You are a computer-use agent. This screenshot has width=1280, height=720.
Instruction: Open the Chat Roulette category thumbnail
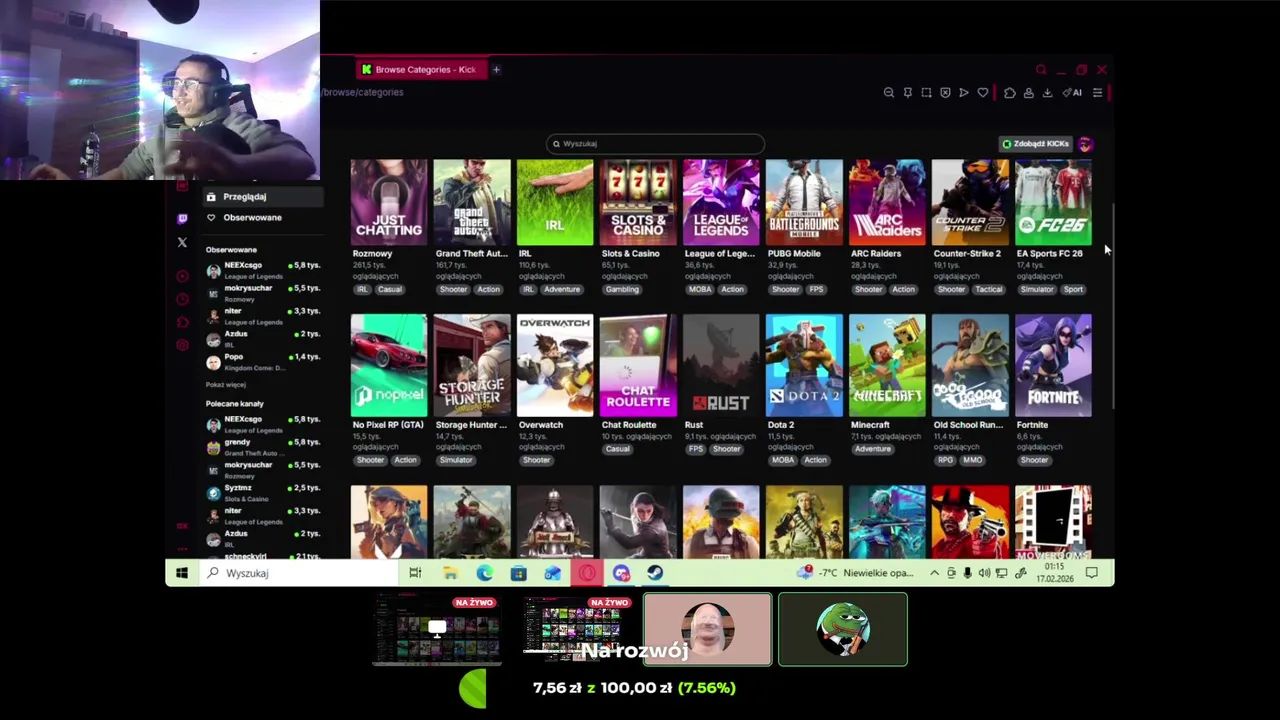638,365
